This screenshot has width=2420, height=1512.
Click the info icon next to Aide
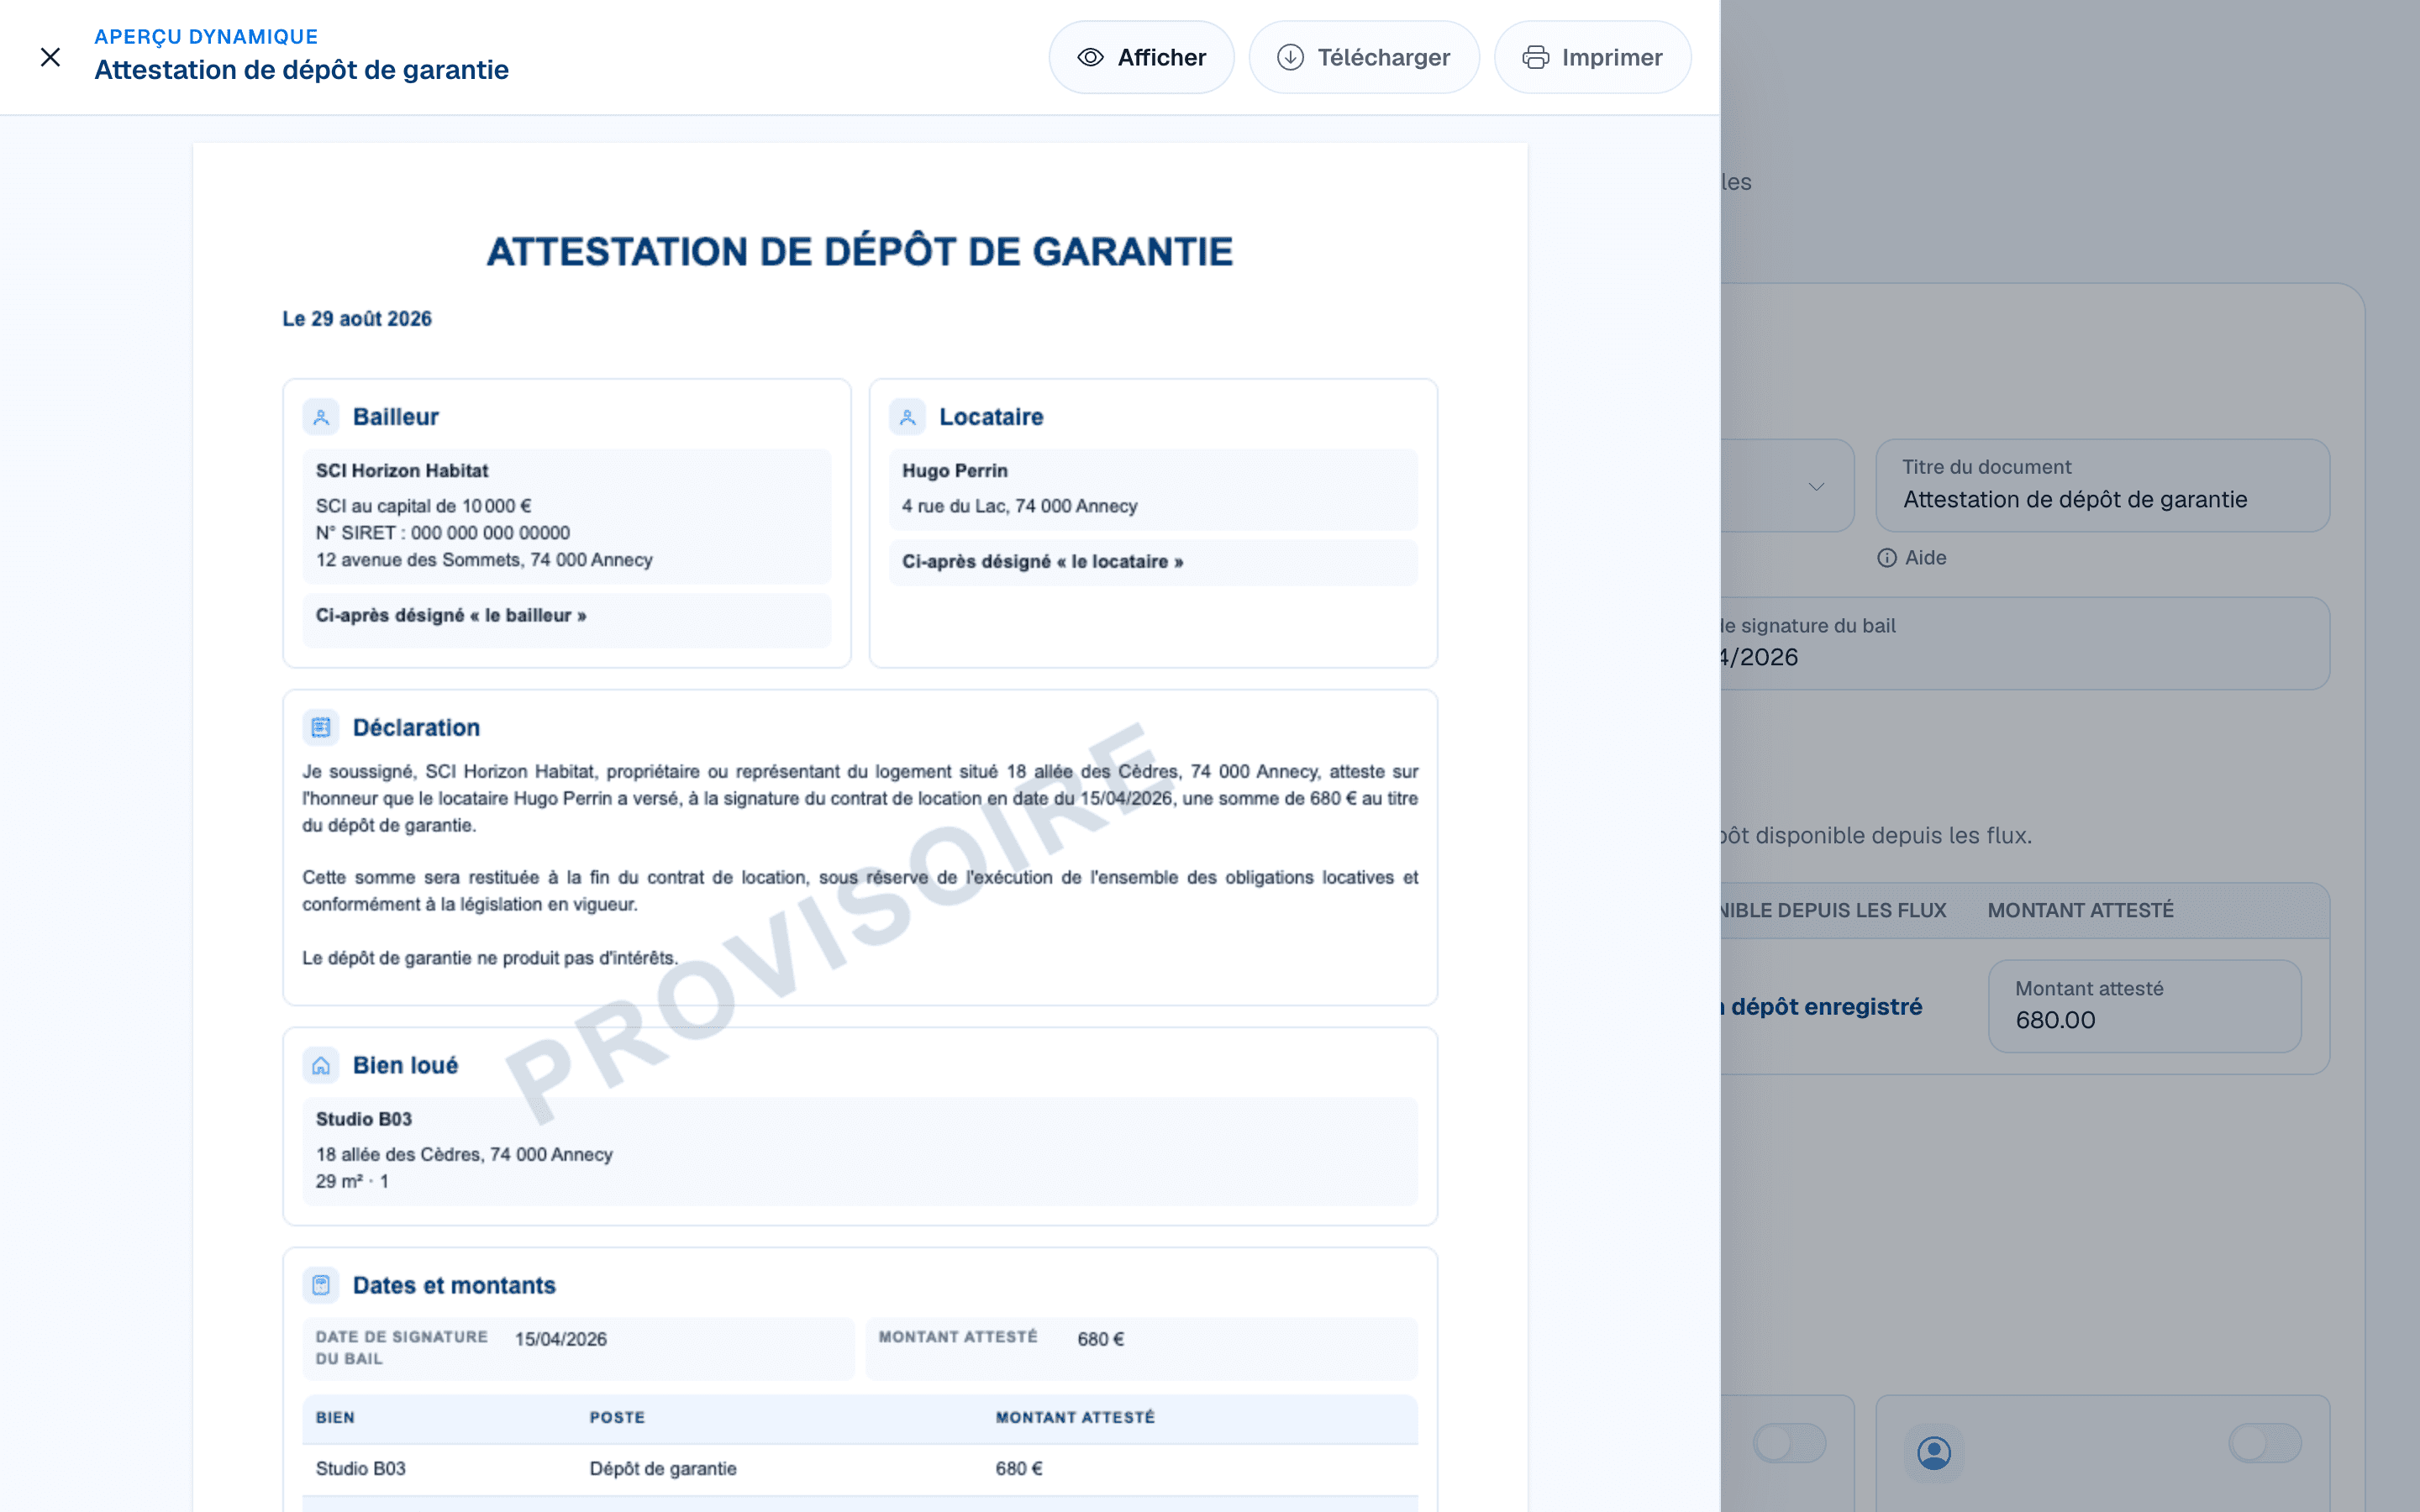point(1887,558)
